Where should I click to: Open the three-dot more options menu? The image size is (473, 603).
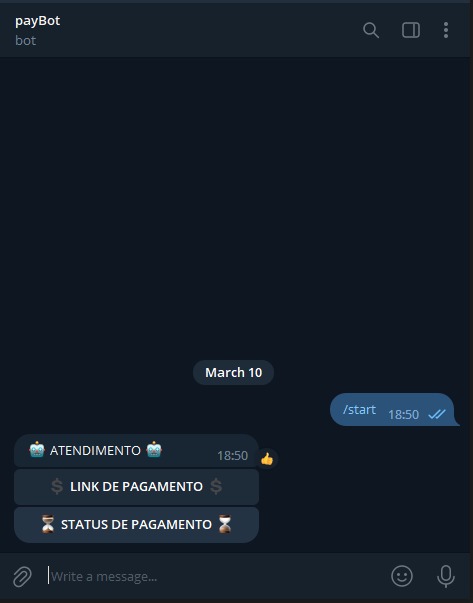[446, 30]
